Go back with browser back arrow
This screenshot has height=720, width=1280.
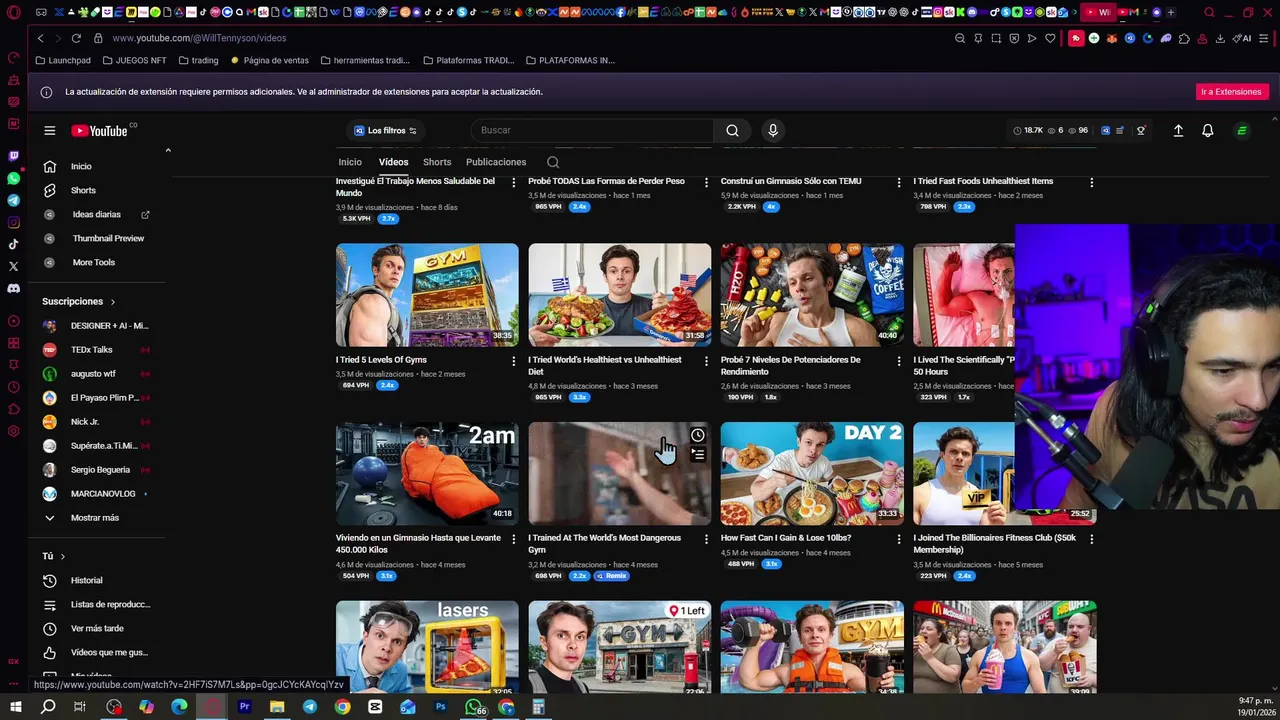tap(40, 38)
